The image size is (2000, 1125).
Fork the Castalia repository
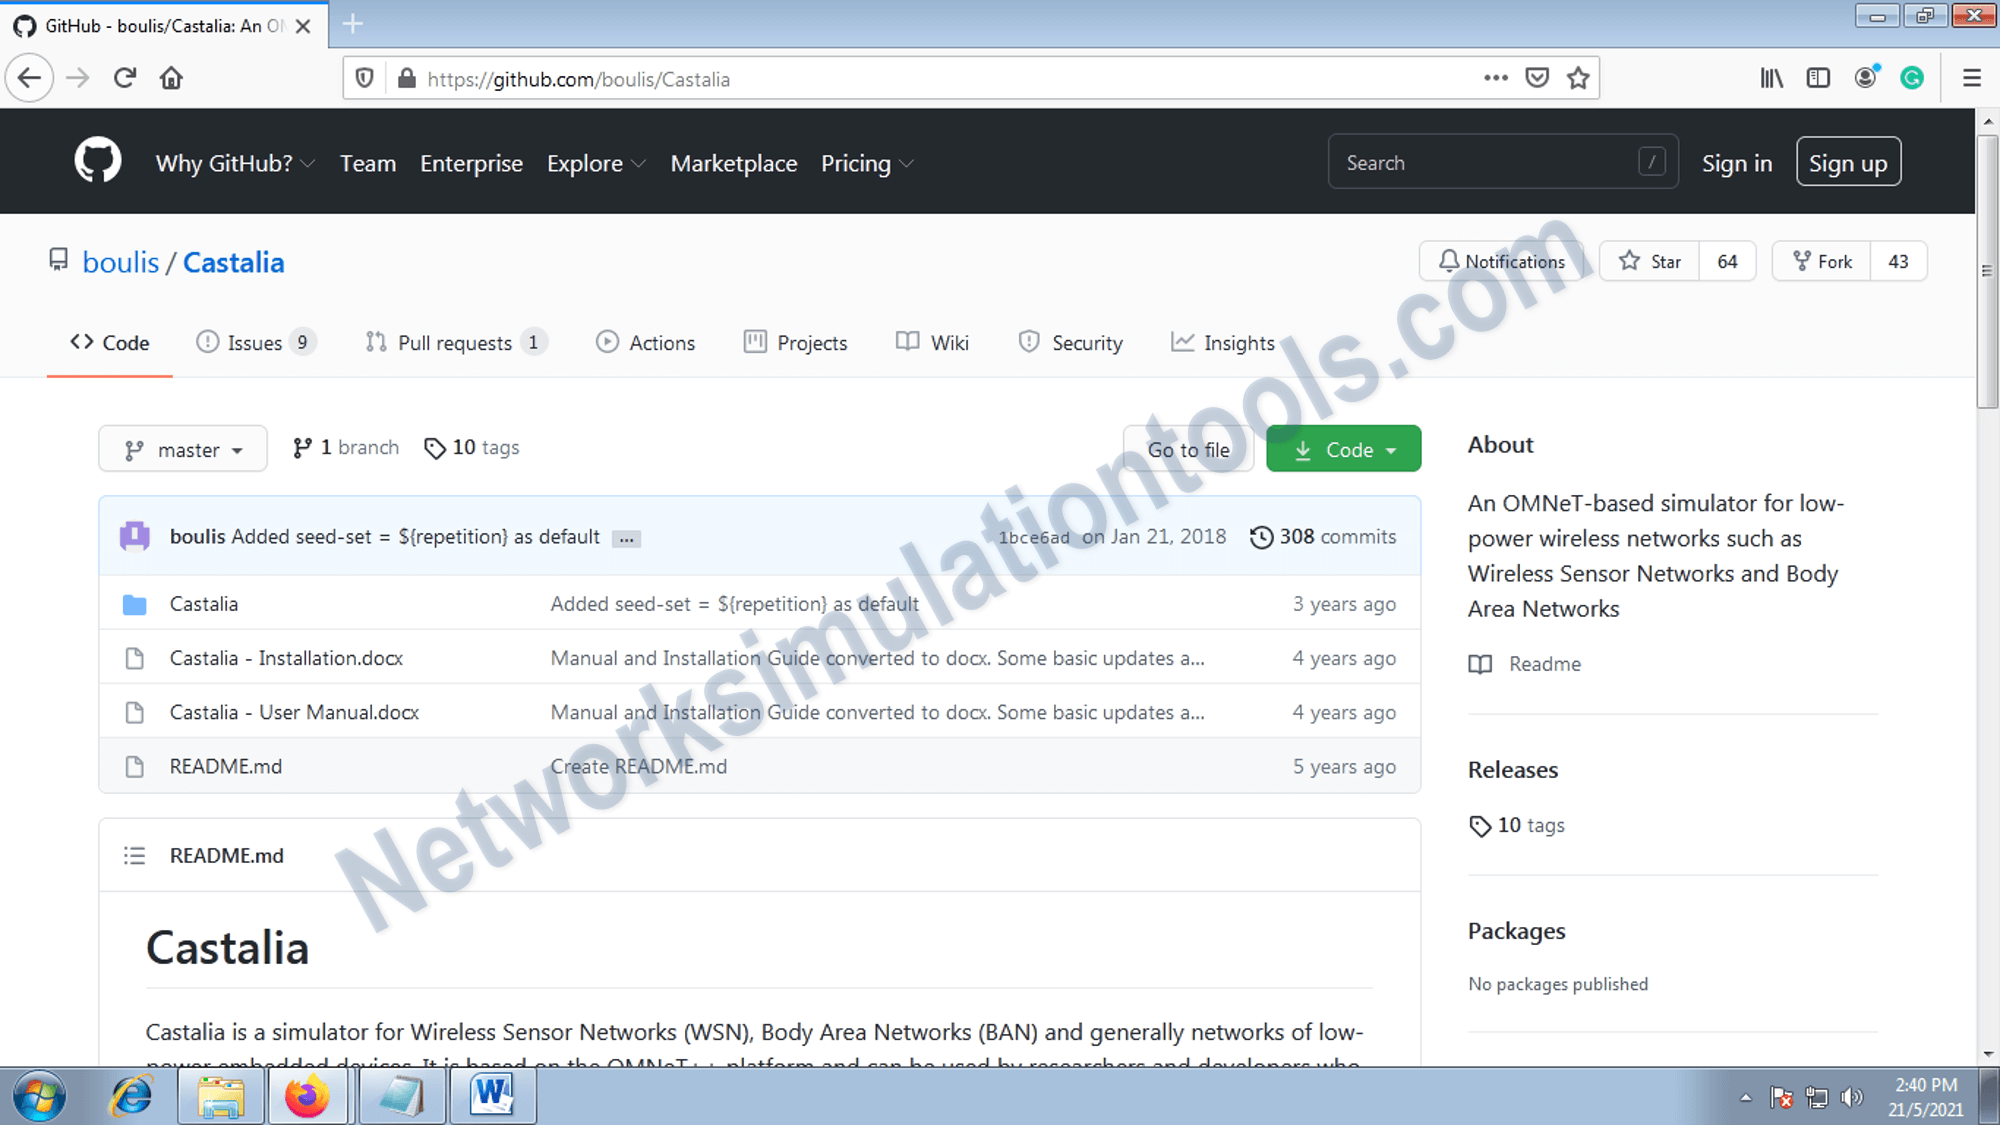click(x=1821, y=261)
